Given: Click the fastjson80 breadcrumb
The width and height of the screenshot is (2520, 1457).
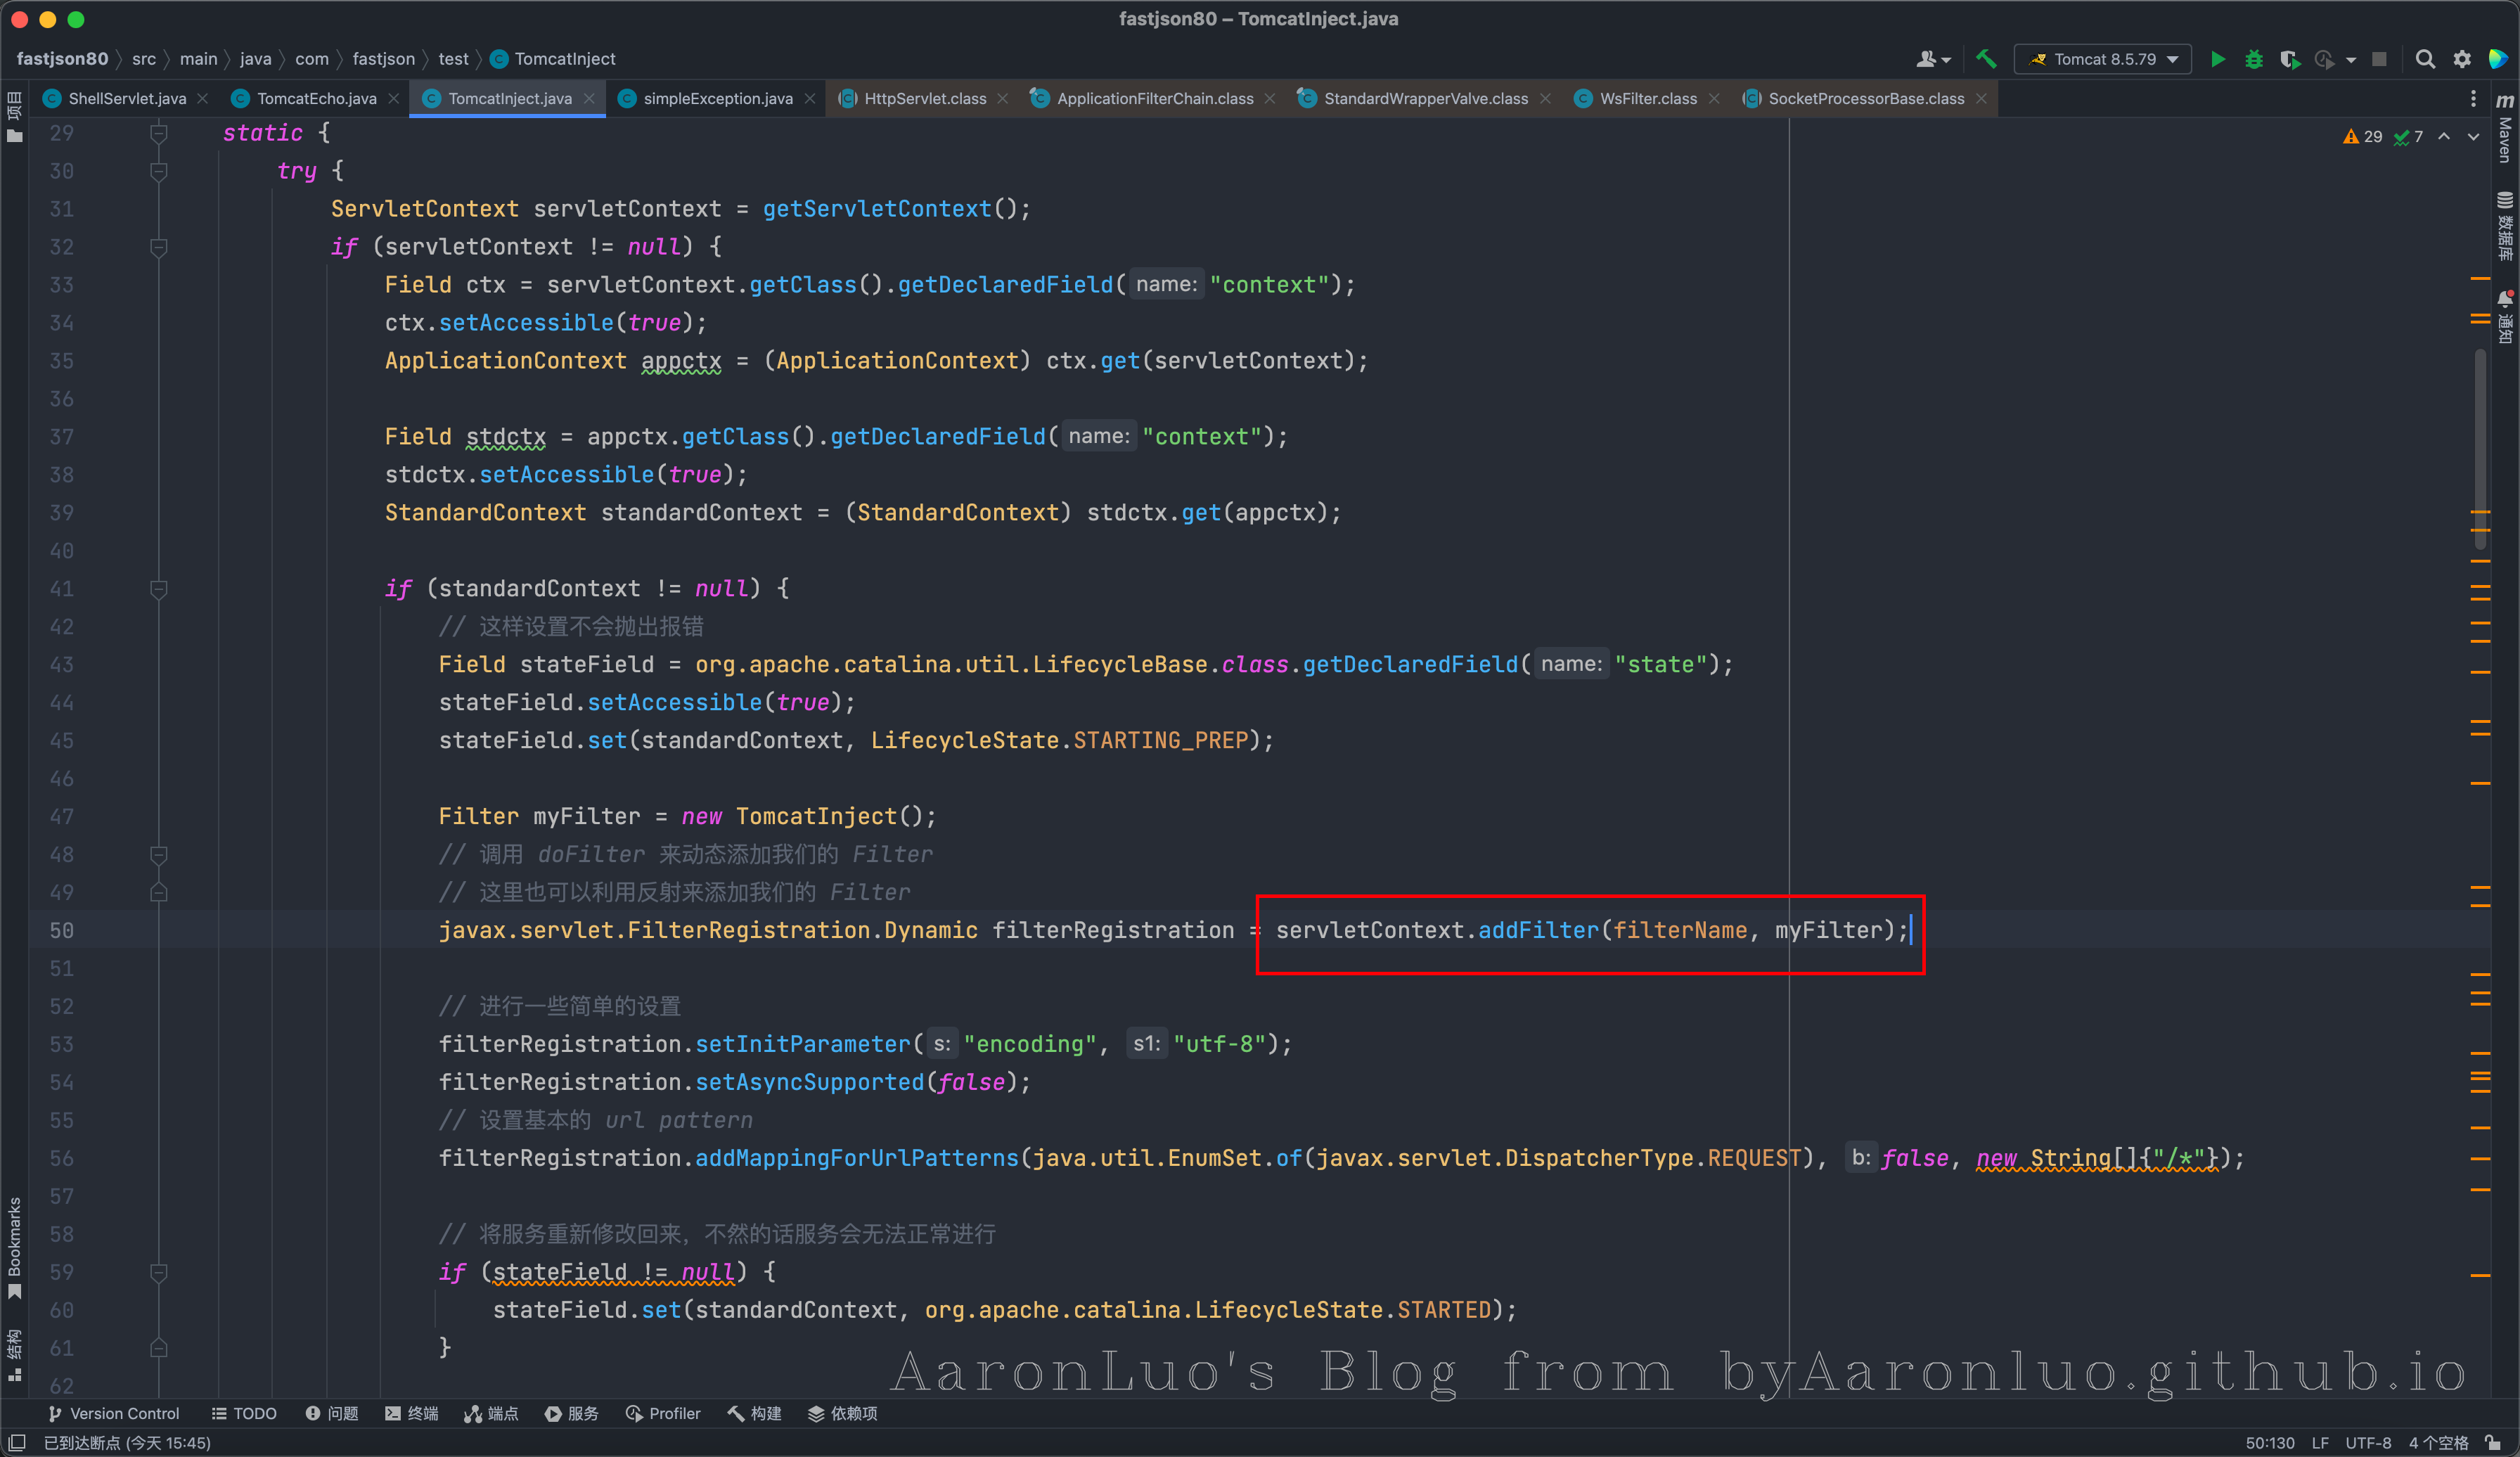Looking at the screenshot, I should click(x=62, y=59).
